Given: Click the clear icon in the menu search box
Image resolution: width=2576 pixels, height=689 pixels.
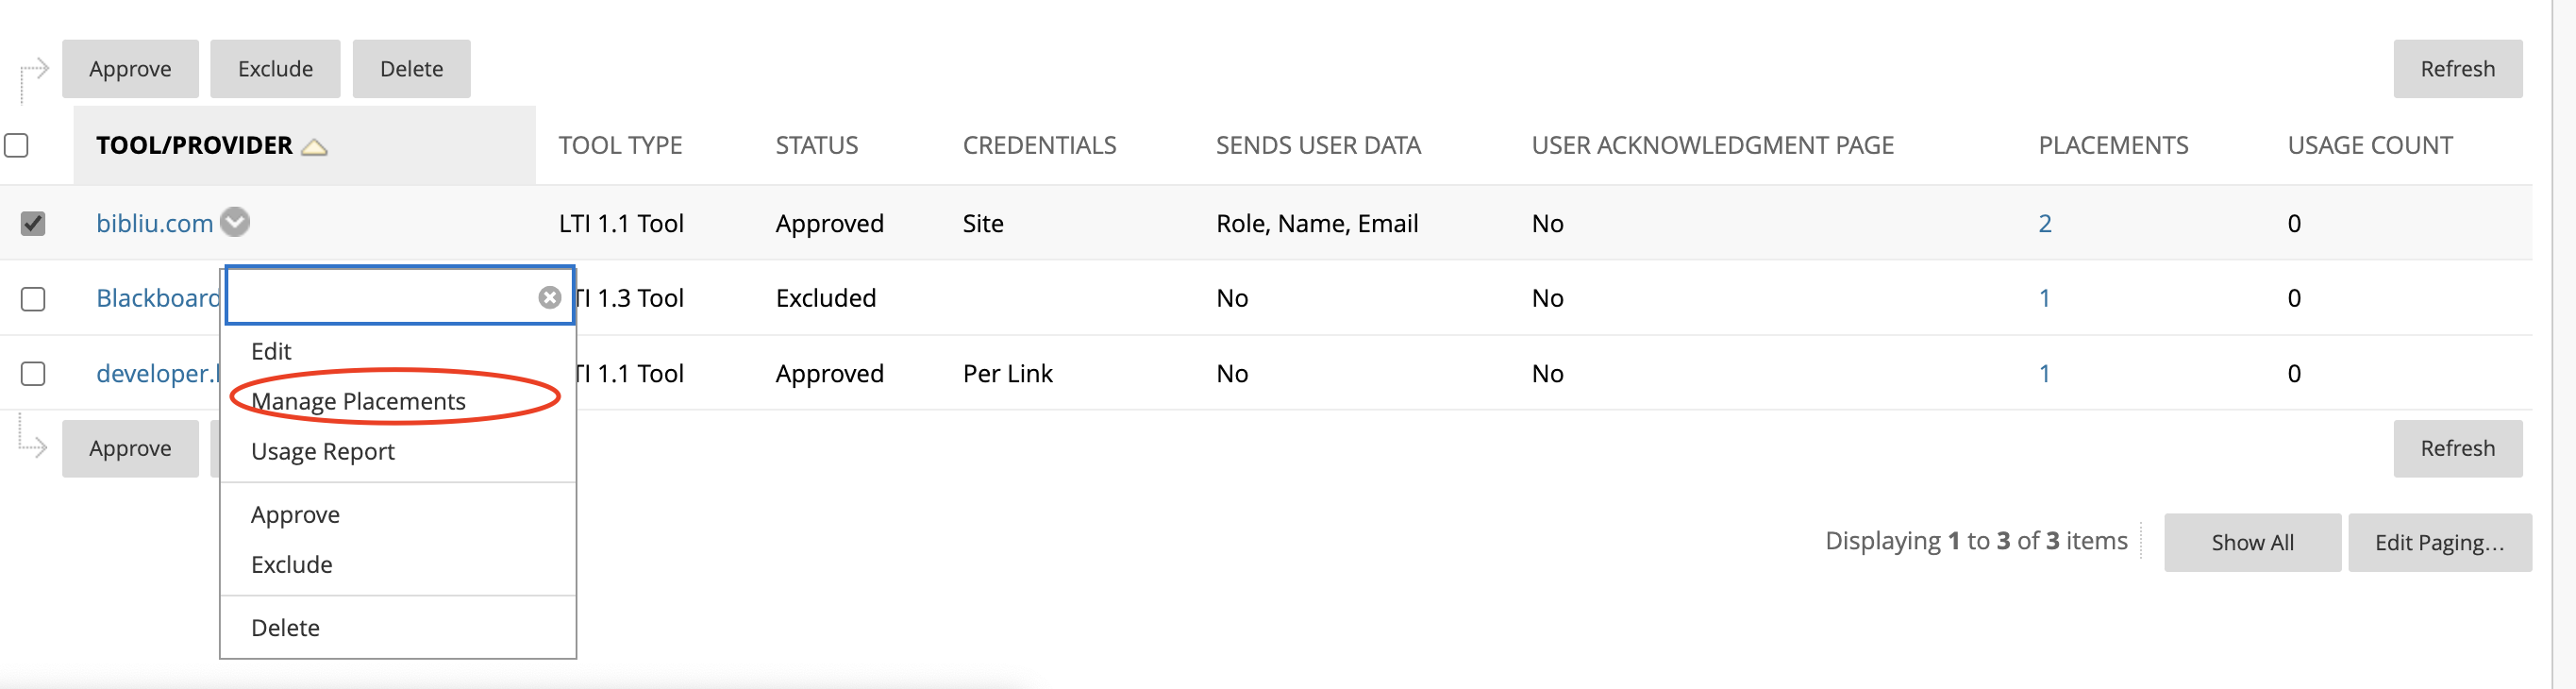Looking at the screenshot, I should (x=549, y=297).
